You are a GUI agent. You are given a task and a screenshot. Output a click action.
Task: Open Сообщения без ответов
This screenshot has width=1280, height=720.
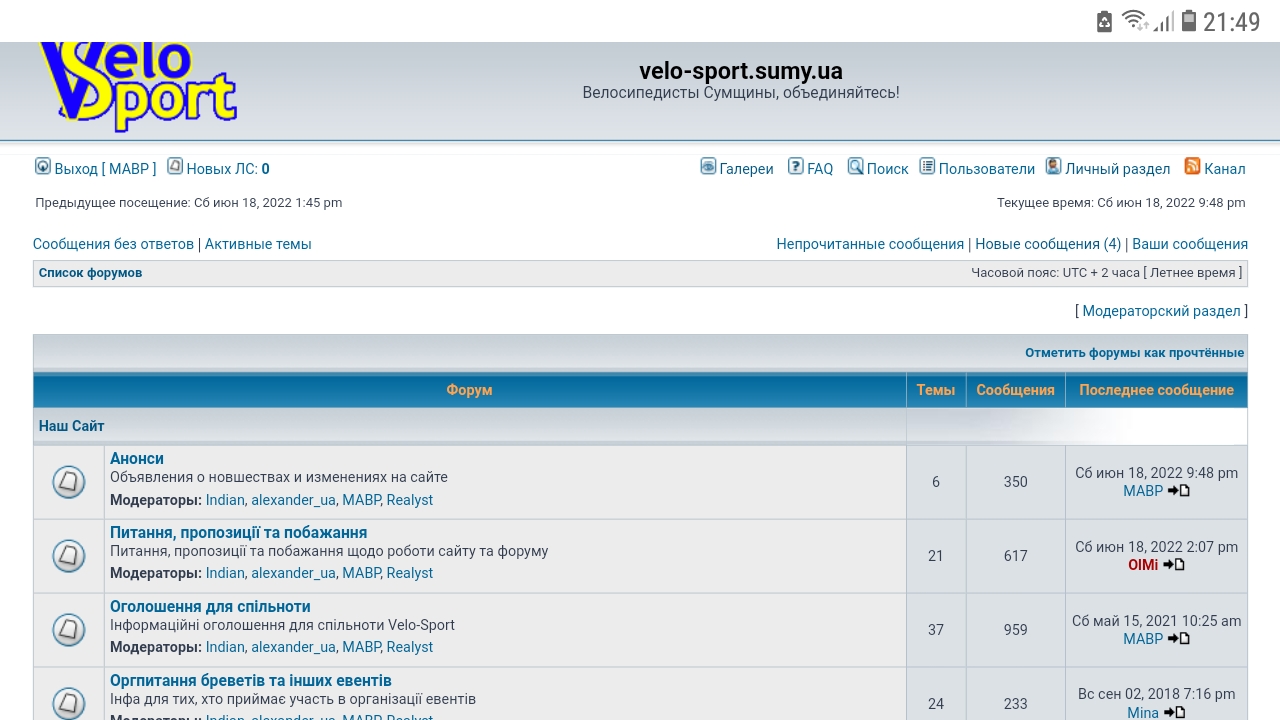coord(113,244)
